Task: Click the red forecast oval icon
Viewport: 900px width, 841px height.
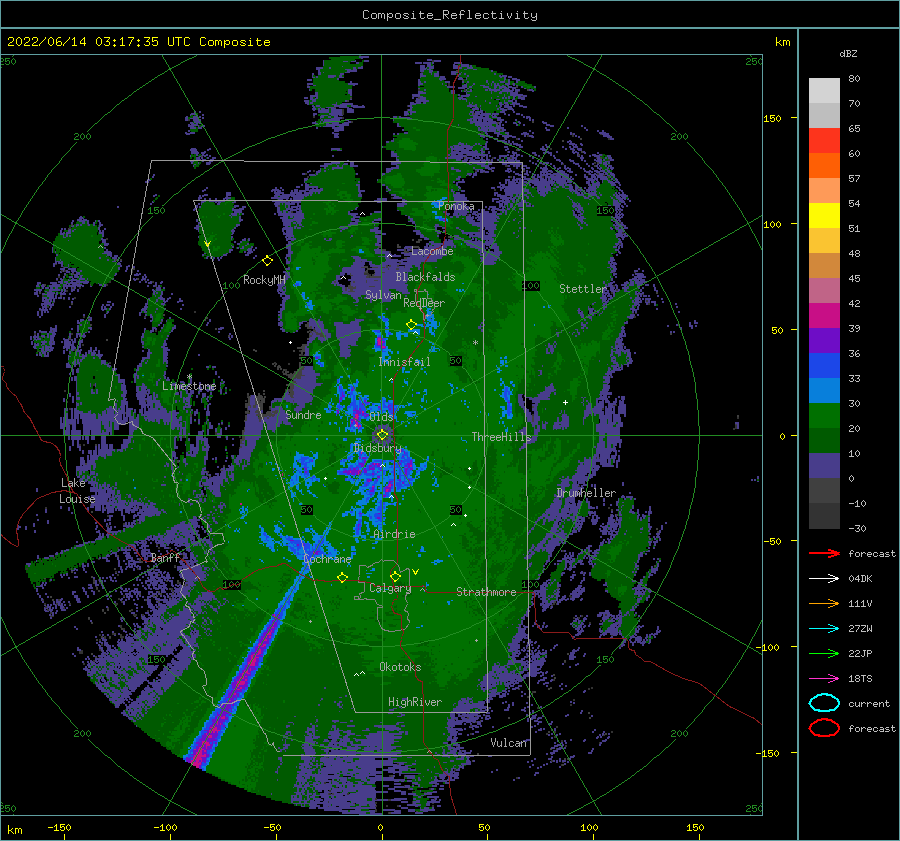Action: (824, 728)
